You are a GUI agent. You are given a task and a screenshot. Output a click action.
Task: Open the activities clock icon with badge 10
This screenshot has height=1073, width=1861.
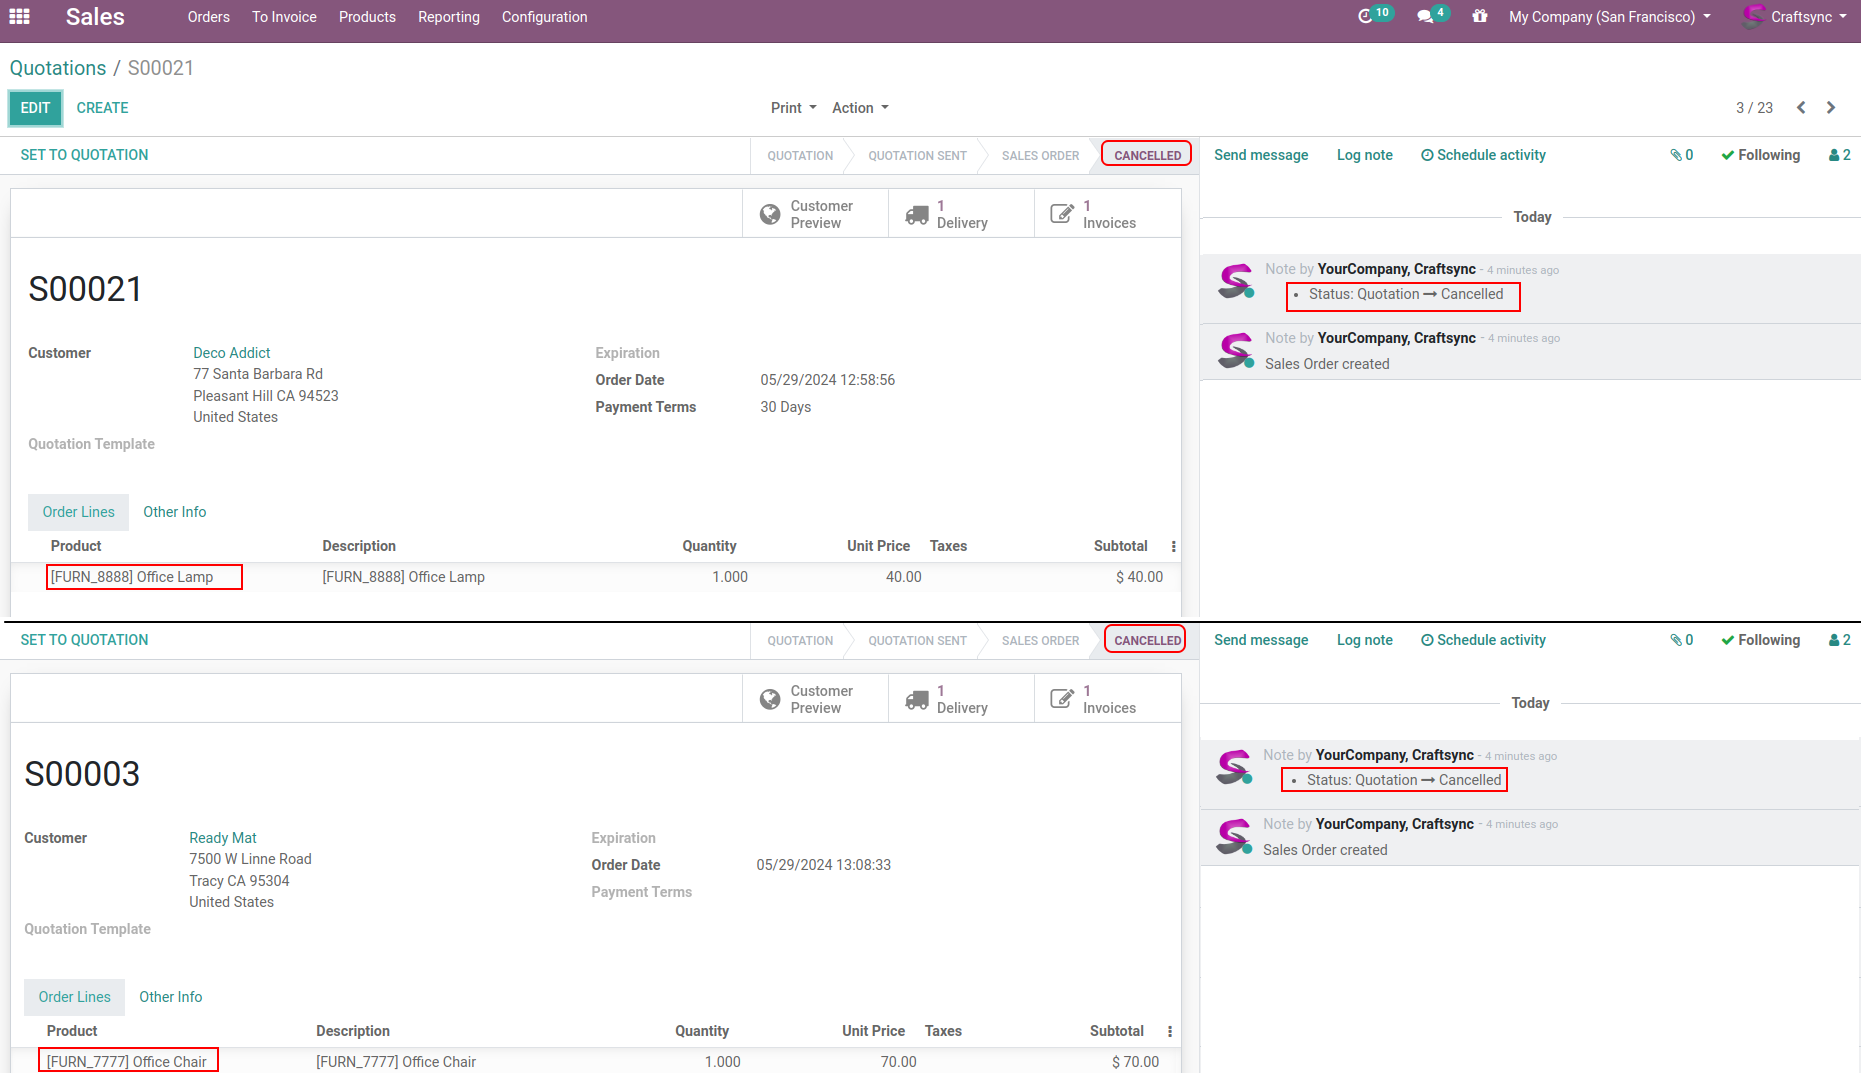click(1366, 17)
